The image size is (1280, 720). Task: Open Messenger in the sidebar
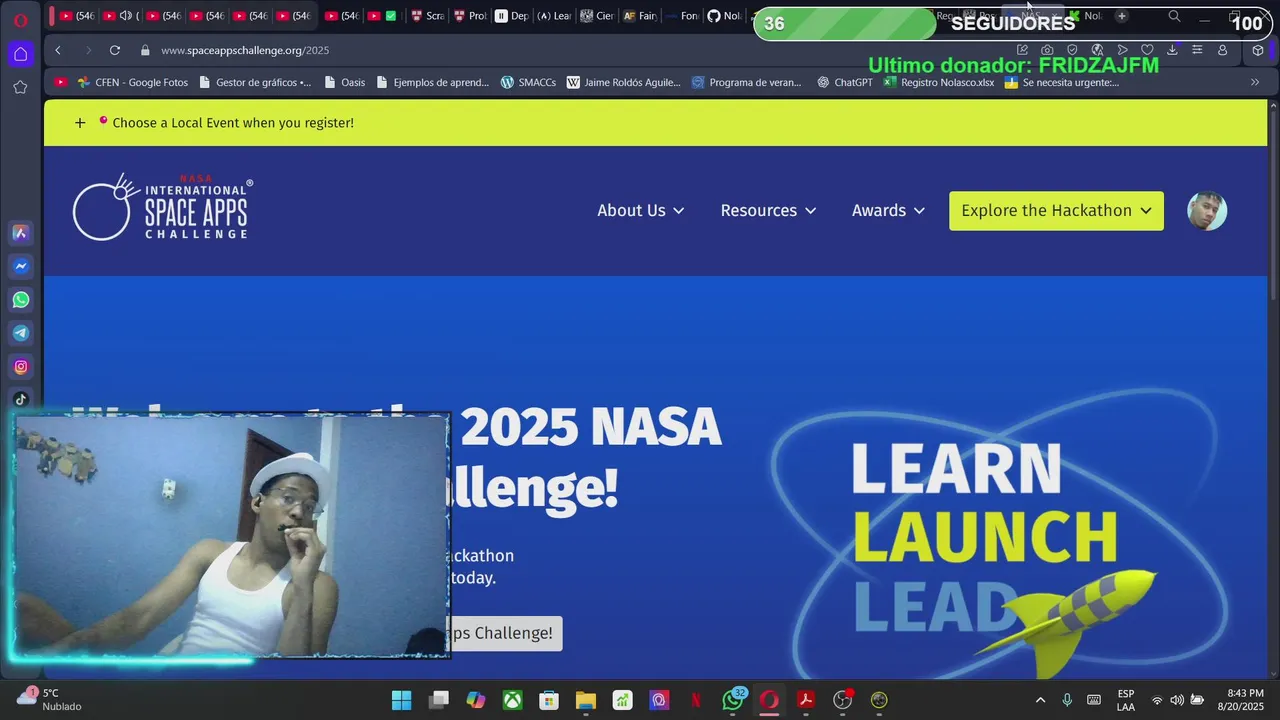pos(20,266)
